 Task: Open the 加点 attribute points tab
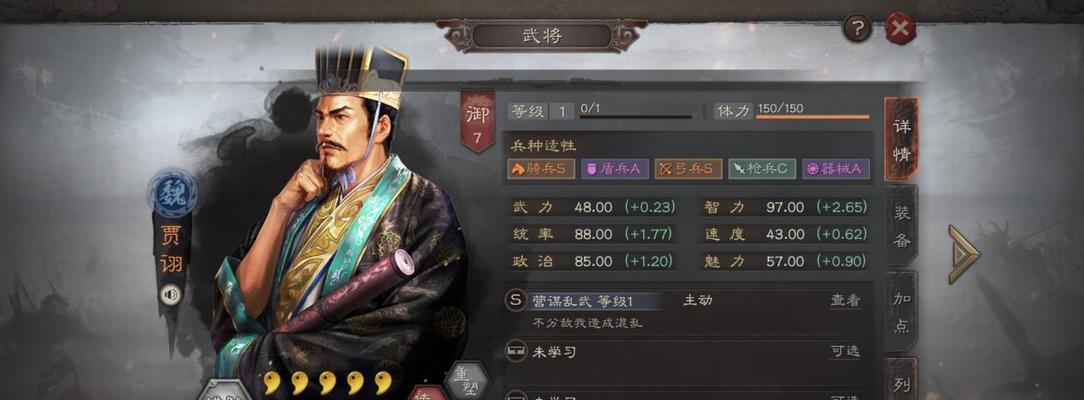(x=901, y=312)
